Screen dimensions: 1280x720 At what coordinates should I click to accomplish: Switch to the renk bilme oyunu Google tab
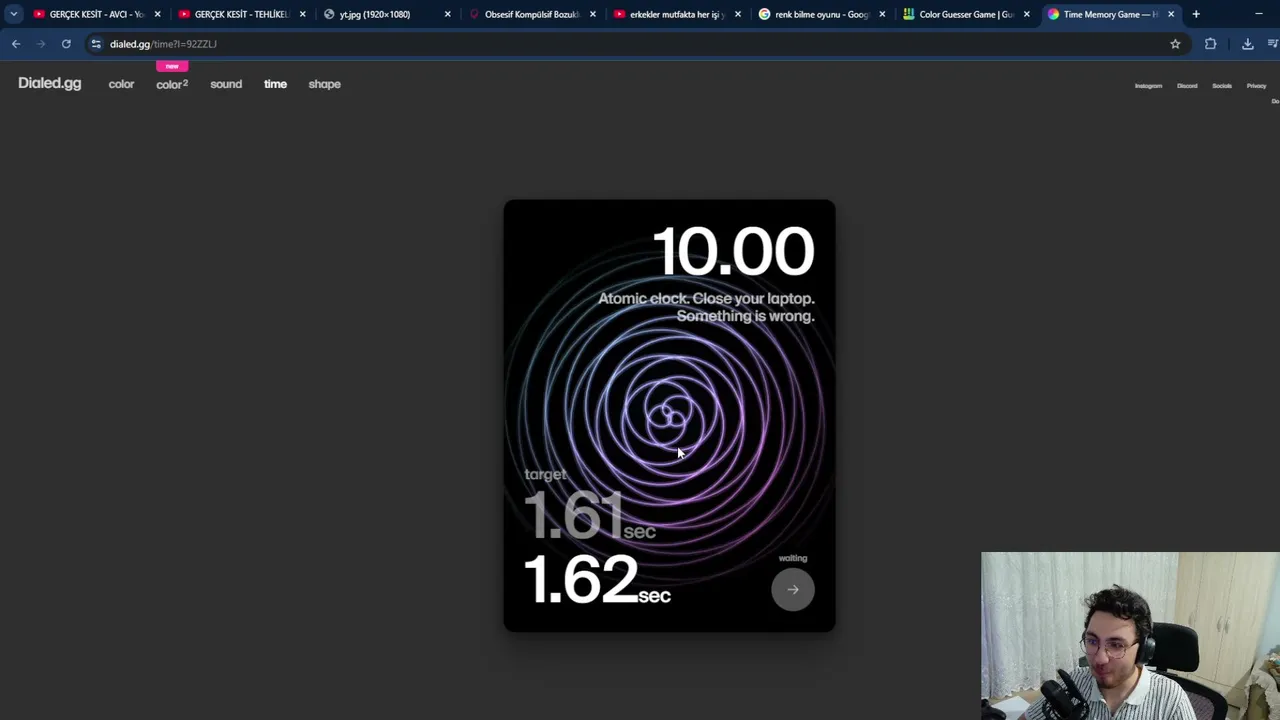click(x=821, y=14)
